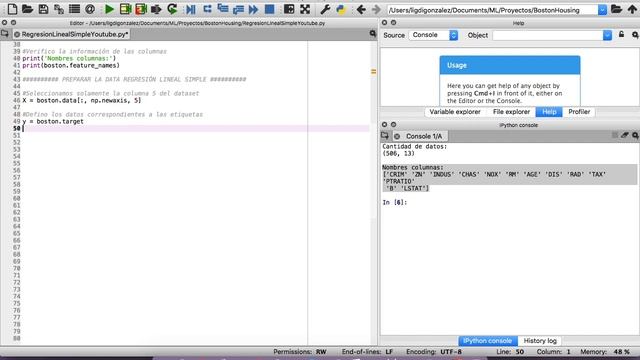Go back with the left arrow icon
The height and width of the screenshot is (360, 640).
pyautogui.click(x=361, y=9)
